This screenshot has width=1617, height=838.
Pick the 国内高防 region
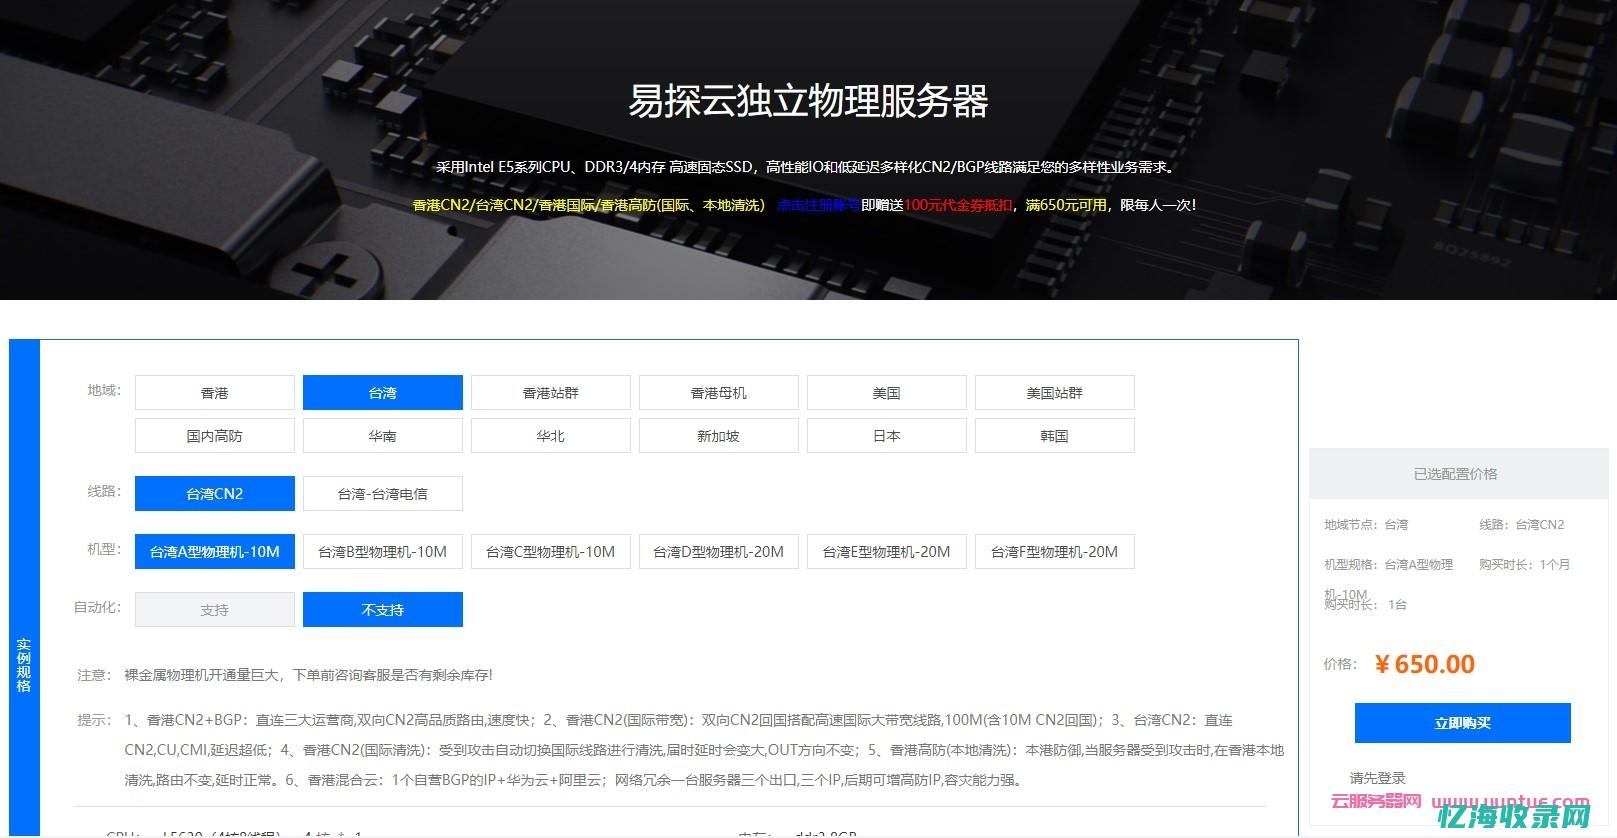pos(215,436)
